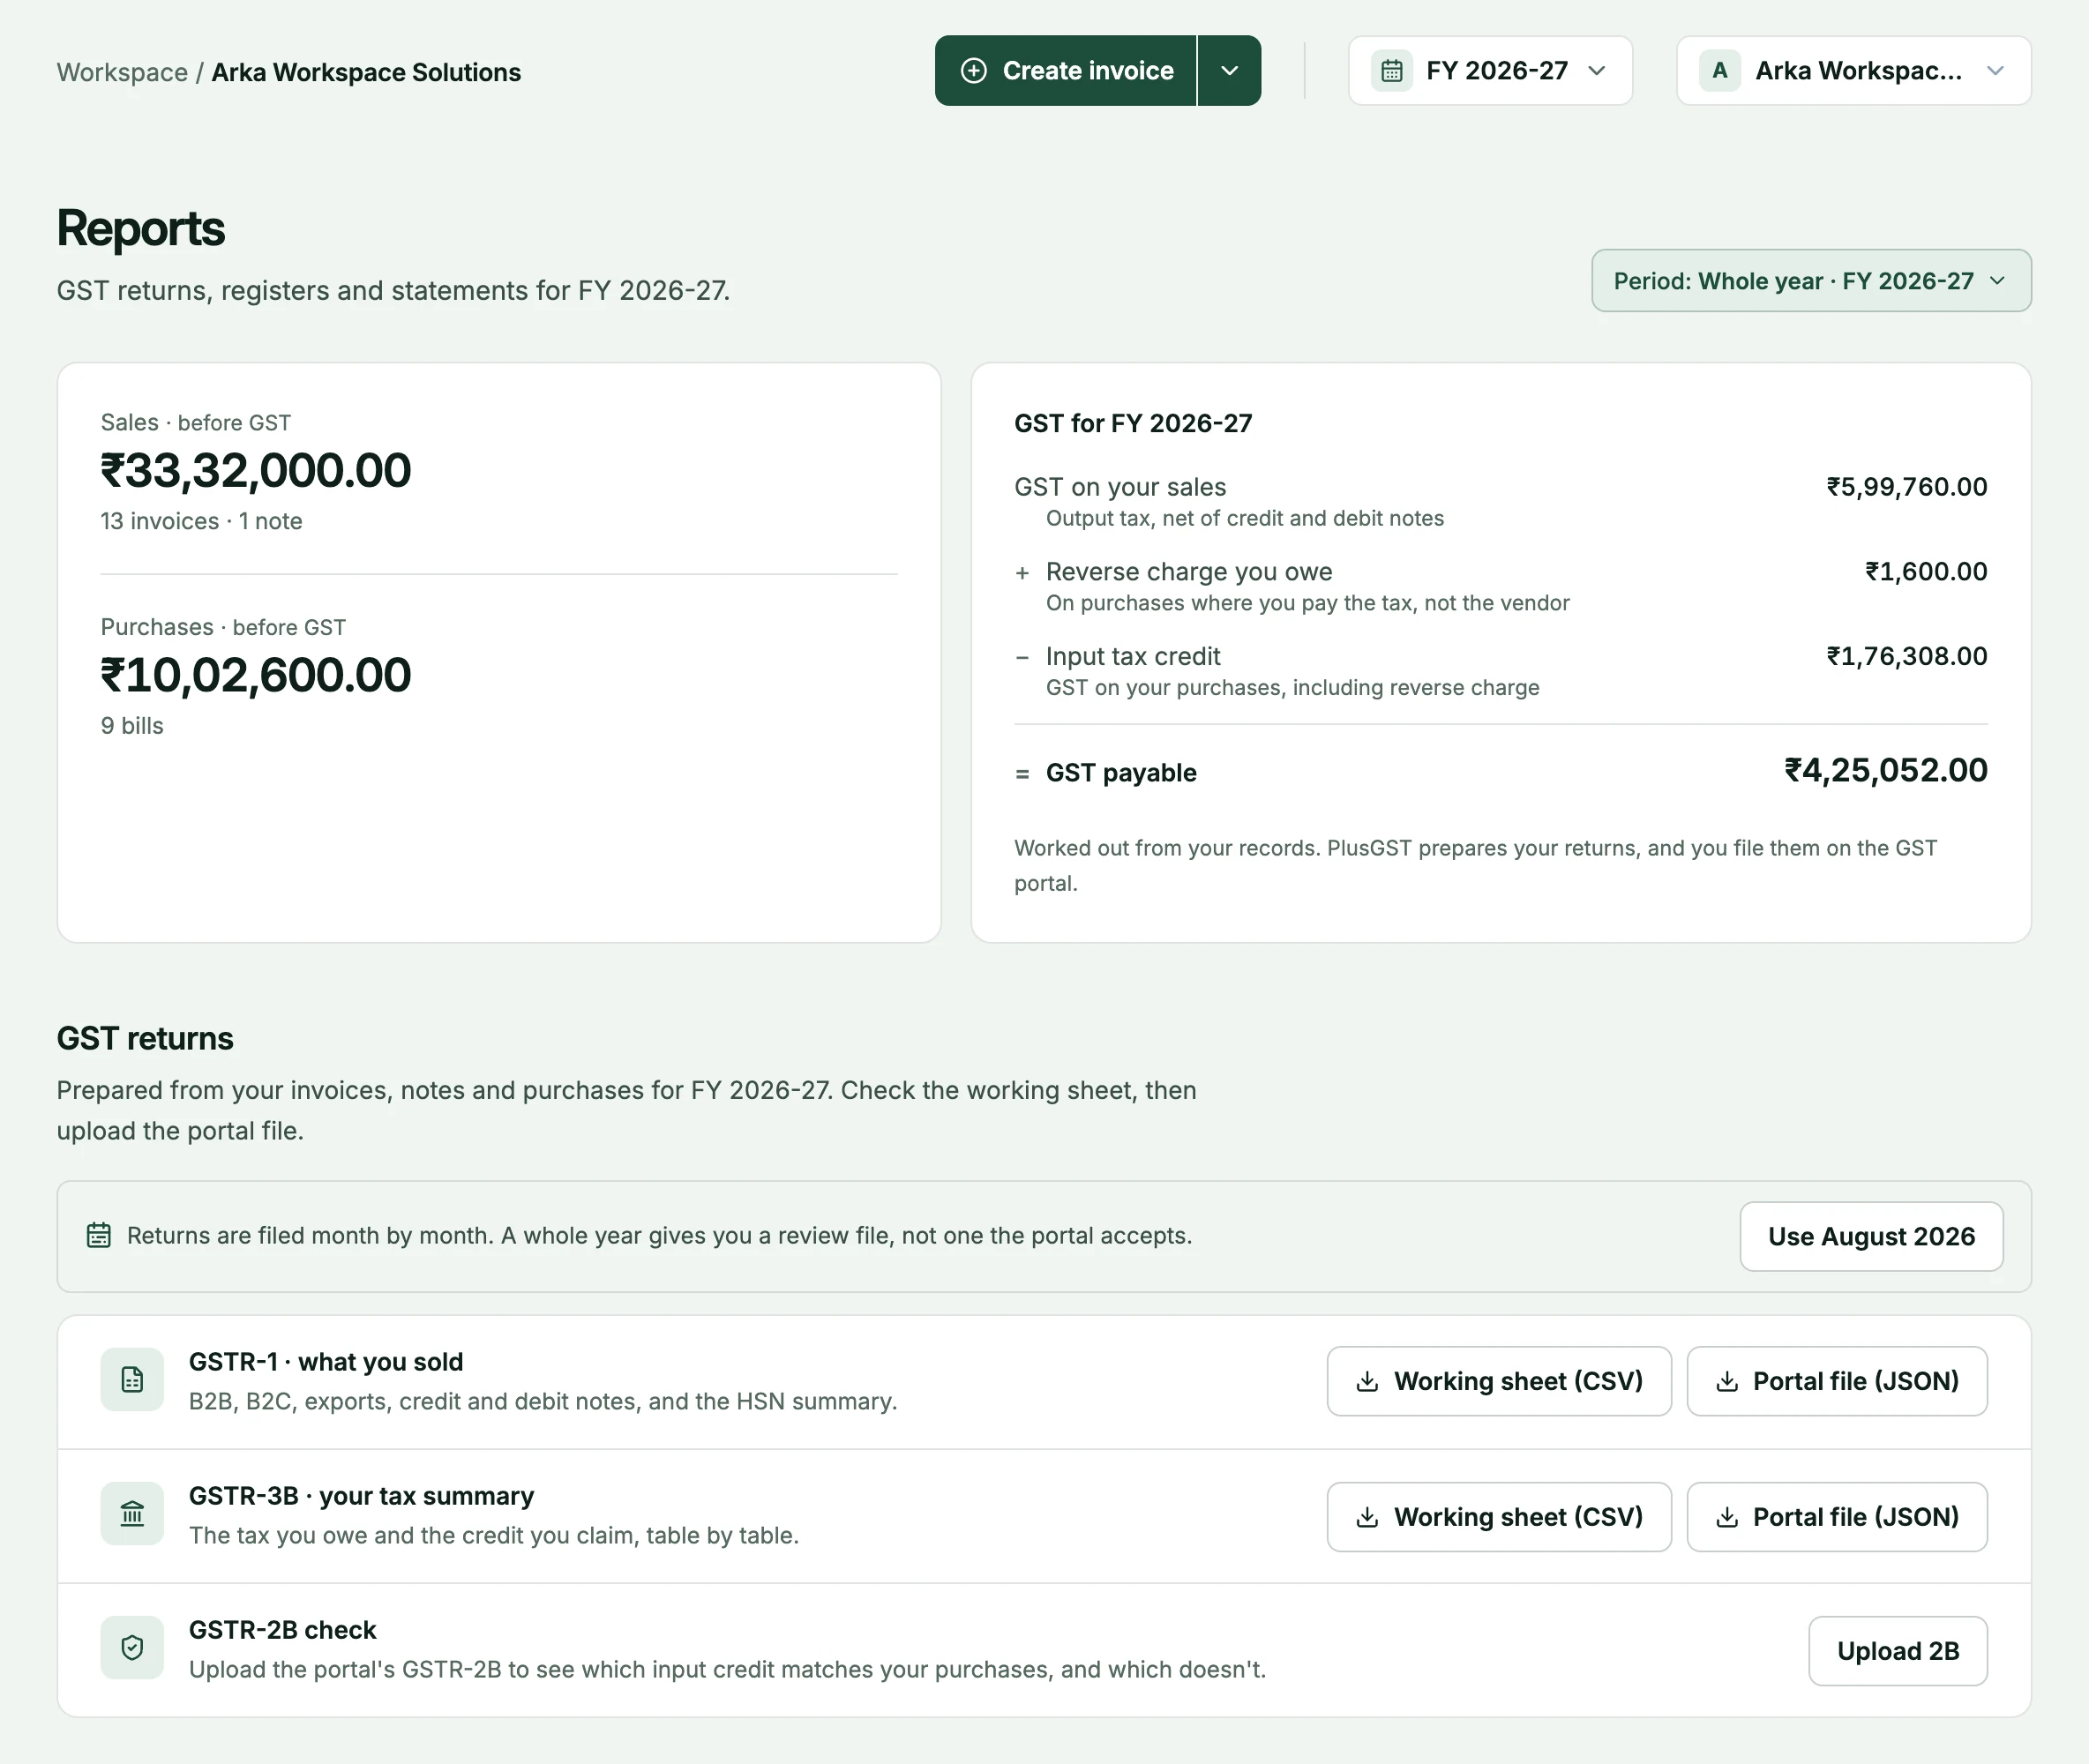This screenshot has width=2089, height=1764.
Task: Click the 'GSTR-1 · what you sold' title
Action: coord(326,1362)
